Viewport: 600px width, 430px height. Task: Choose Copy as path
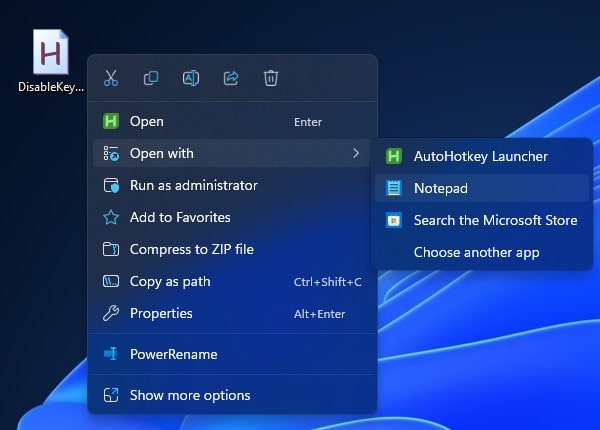[232, 282]
